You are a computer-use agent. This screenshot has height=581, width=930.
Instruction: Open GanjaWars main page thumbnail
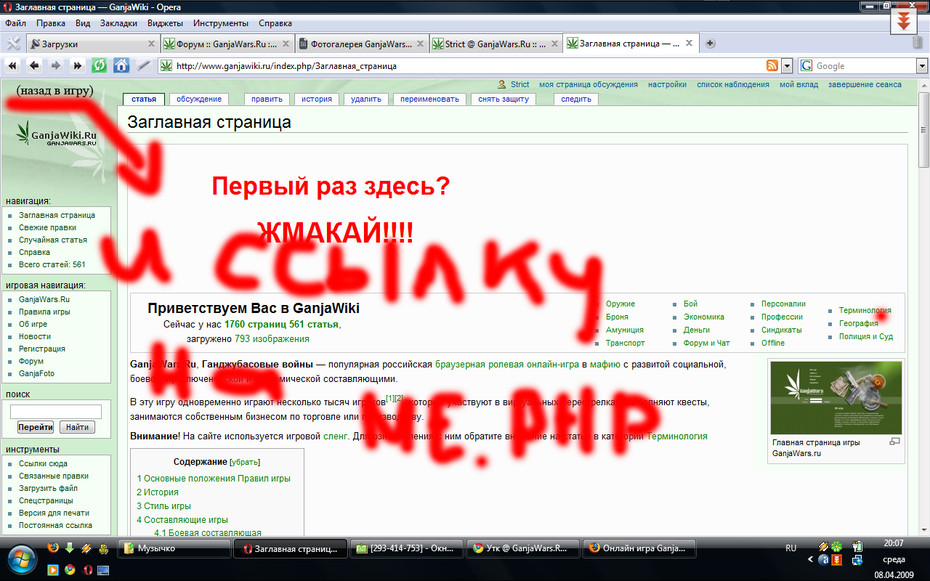(836, 398)
